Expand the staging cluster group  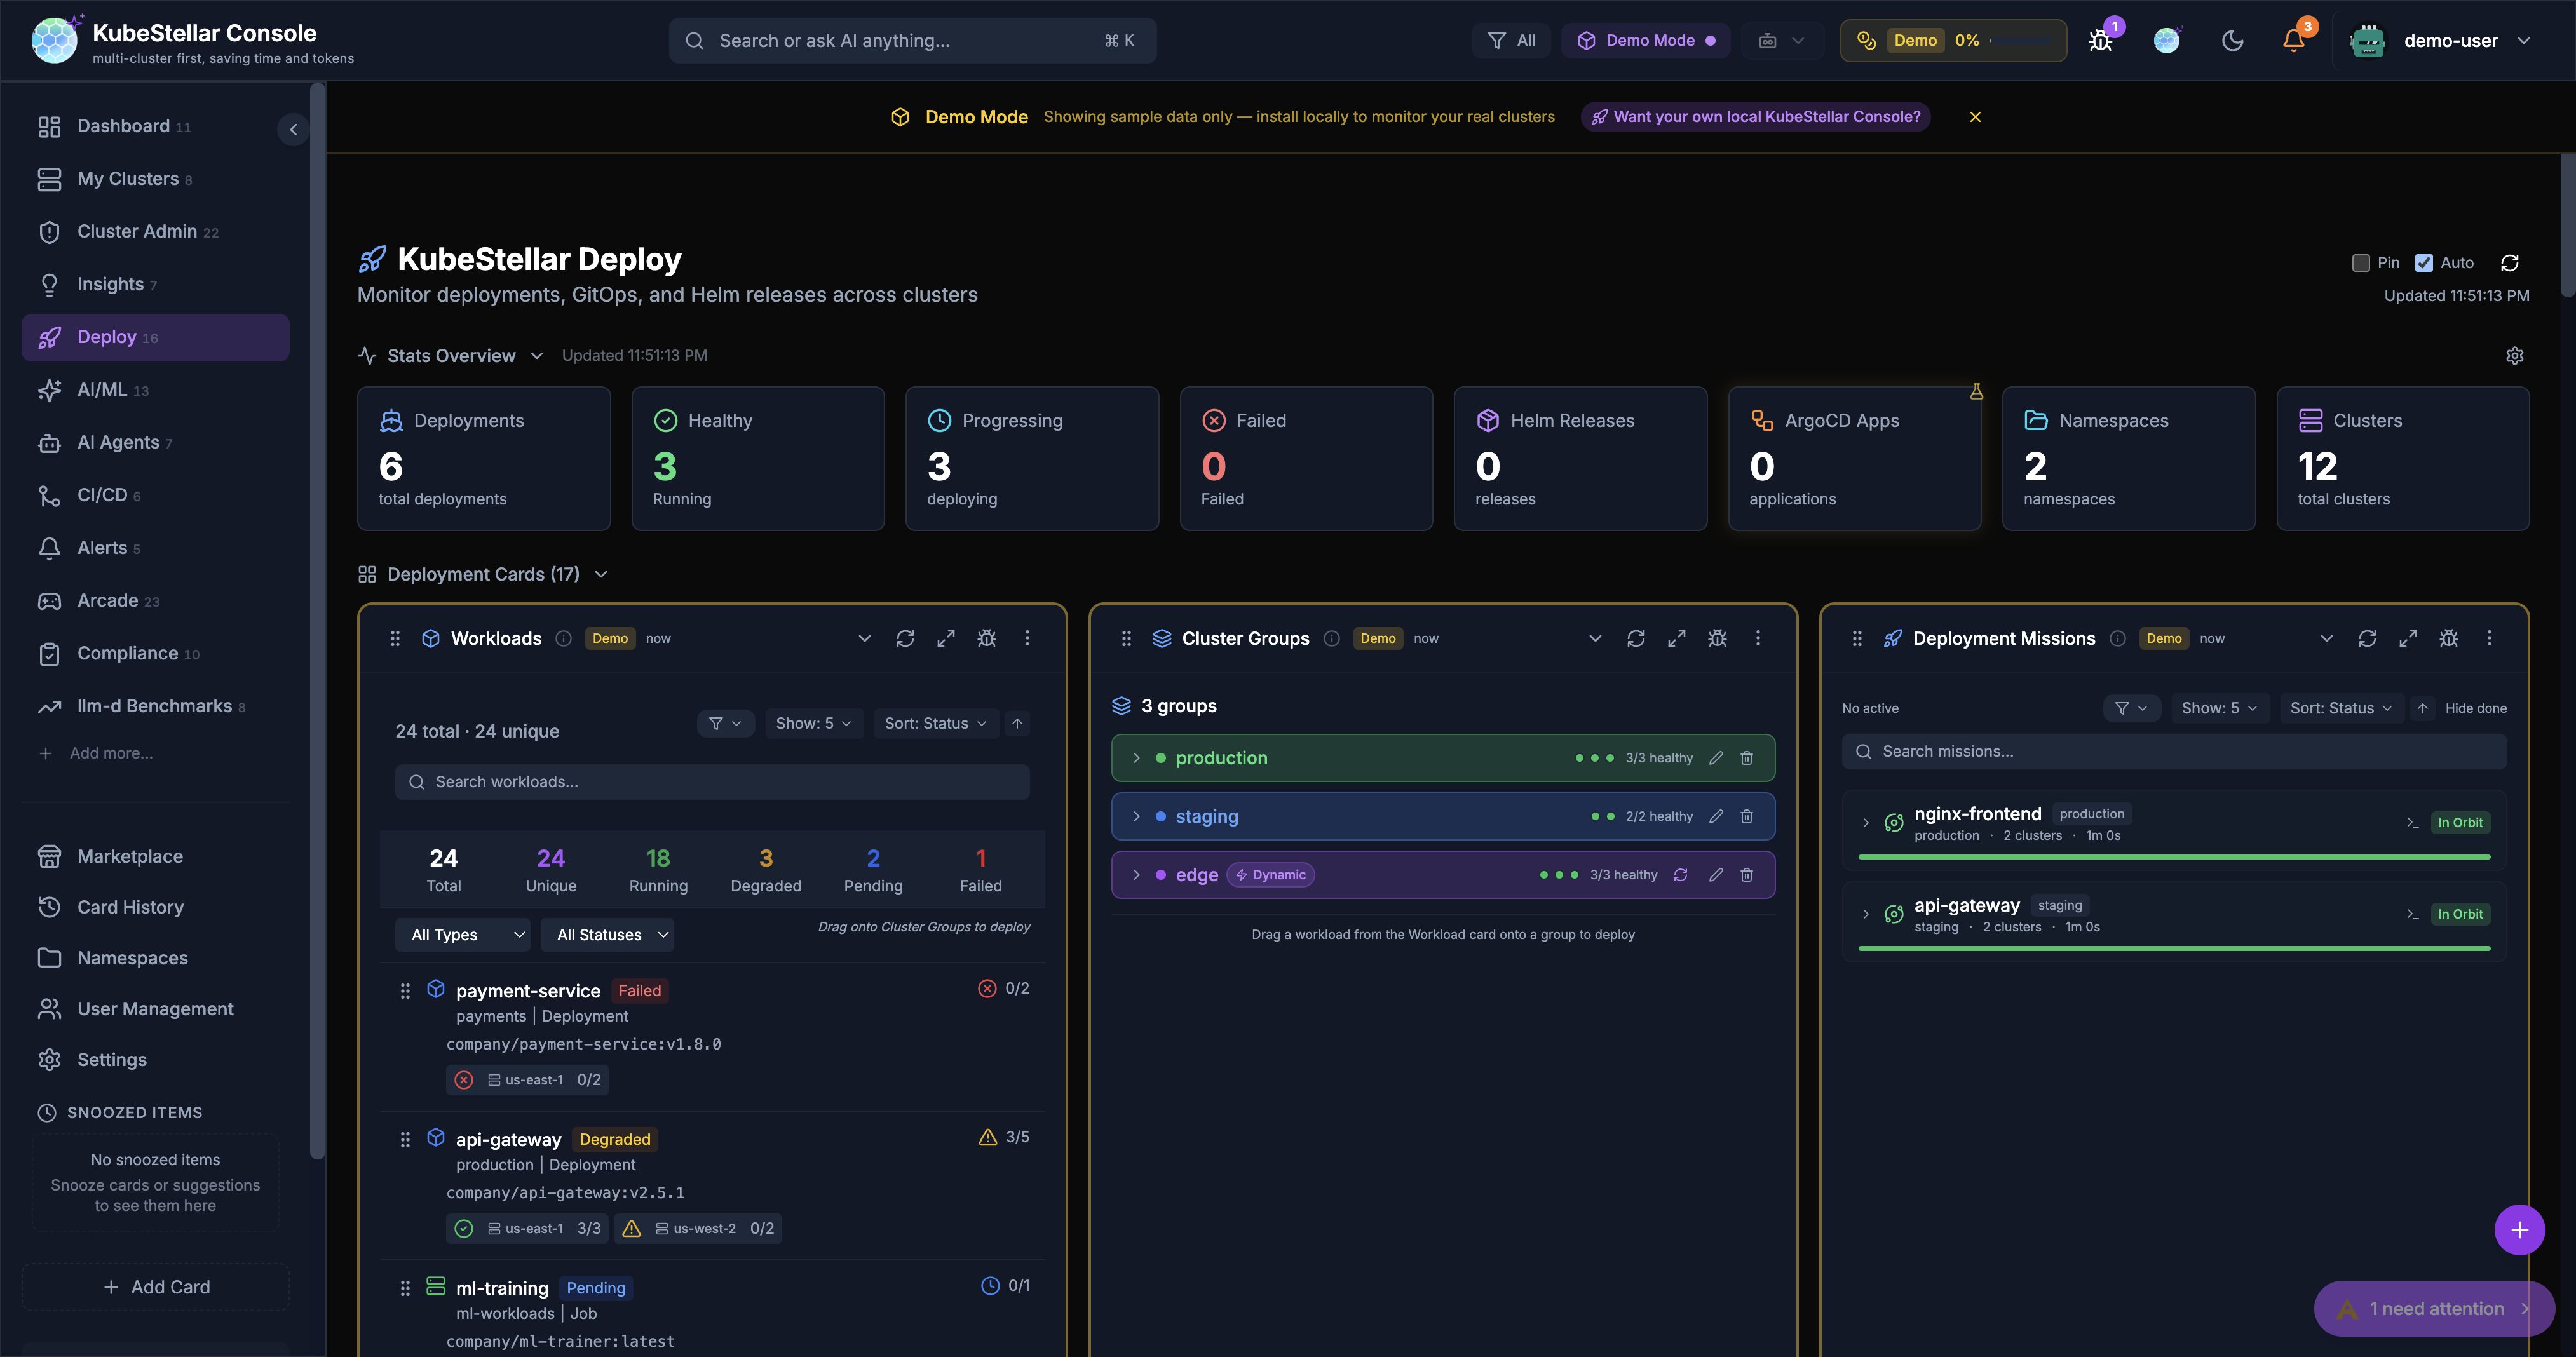tap(1136, 816)
